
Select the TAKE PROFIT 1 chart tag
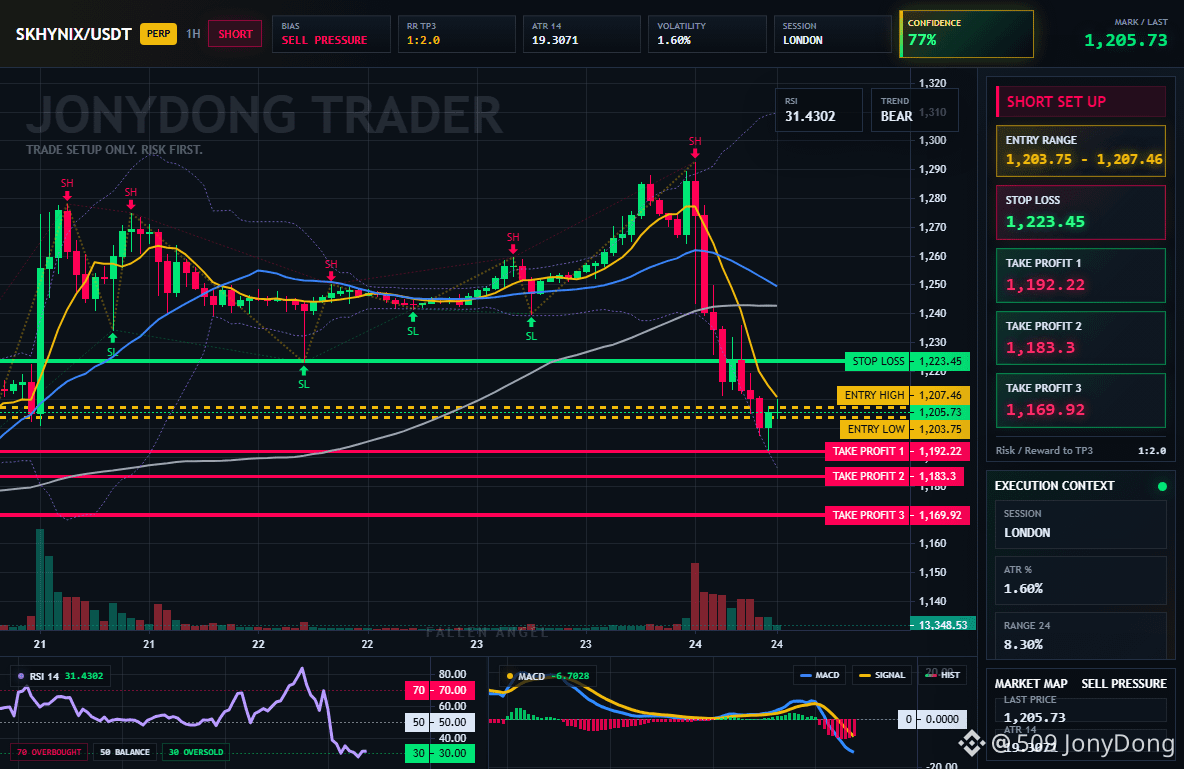(868, 451)
